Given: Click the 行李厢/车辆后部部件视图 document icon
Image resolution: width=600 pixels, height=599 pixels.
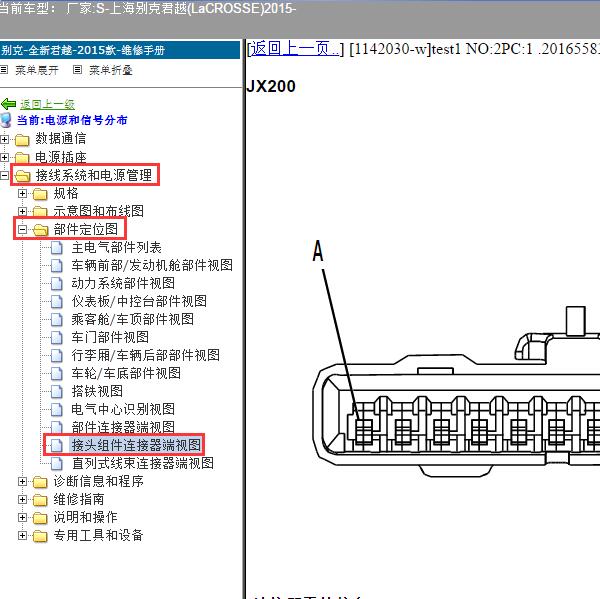Looking at the screenshot, I should tap(57, 356).
